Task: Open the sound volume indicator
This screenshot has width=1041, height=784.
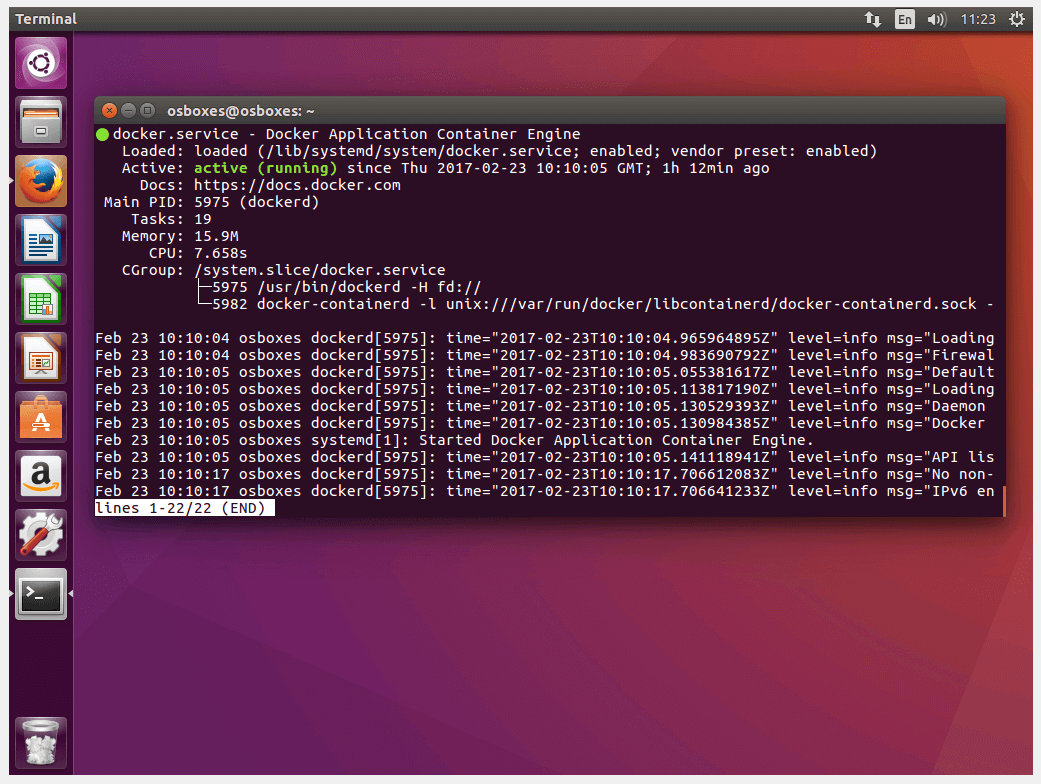Action: (936, 19)
